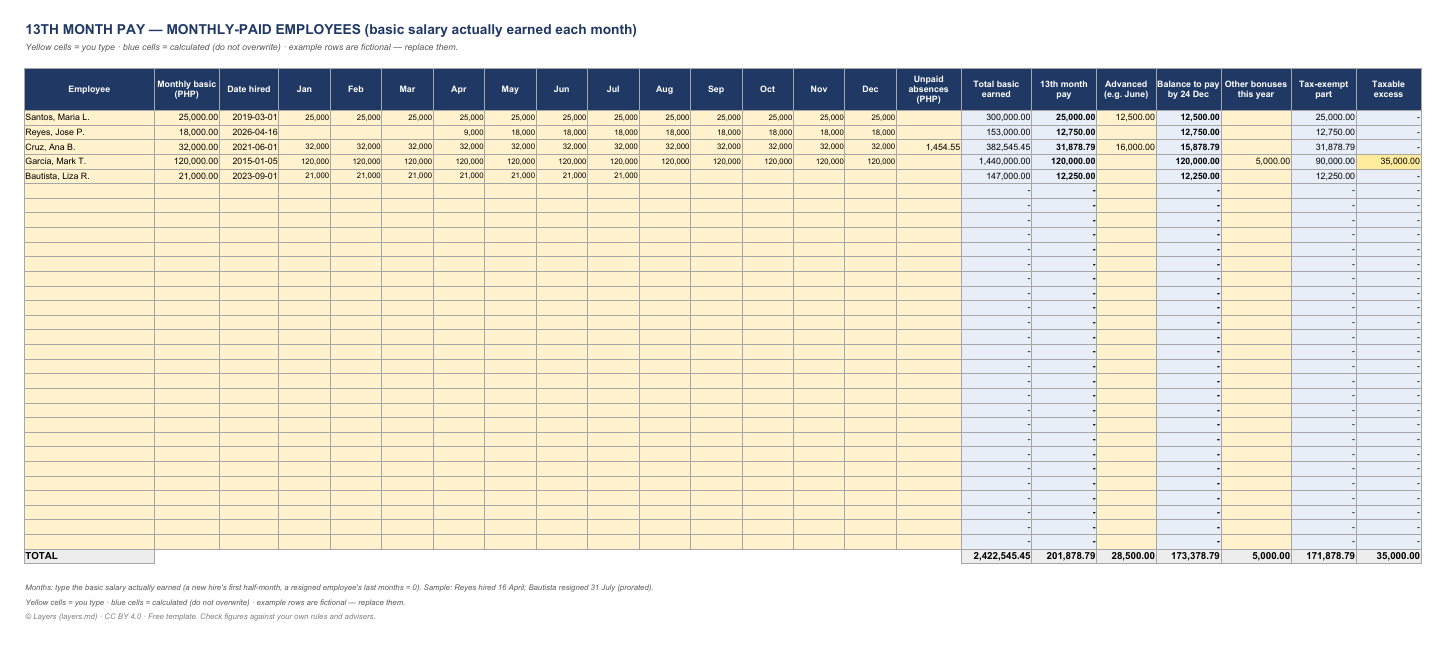The height and width of the screenshot is (645, 1446).
Task: Click total basic earned "382,545.45"
Action: (996, 146)
